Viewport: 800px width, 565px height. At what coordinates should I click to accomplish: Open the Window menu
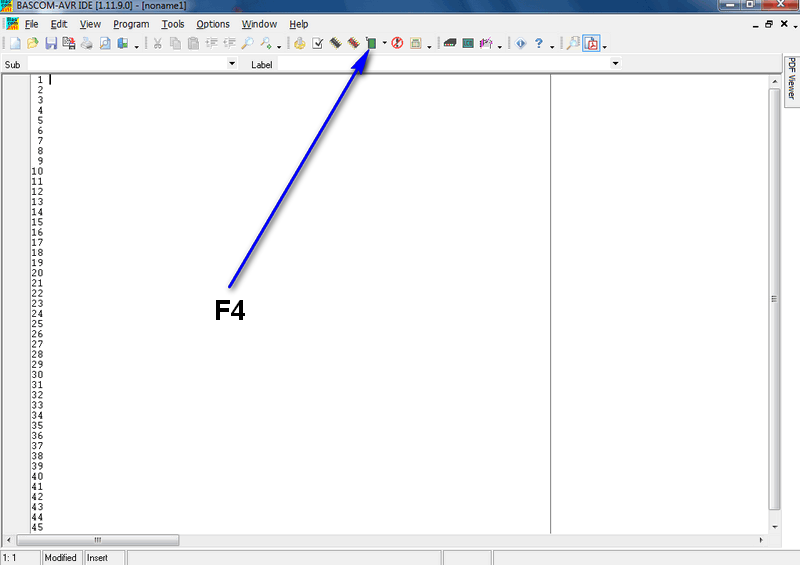[x=259, y=24]
